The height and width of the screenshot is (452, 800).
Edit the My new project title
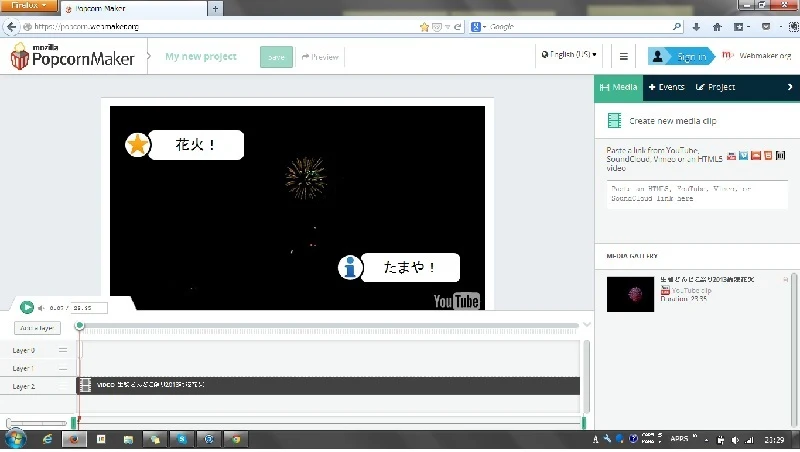point(201,57)
